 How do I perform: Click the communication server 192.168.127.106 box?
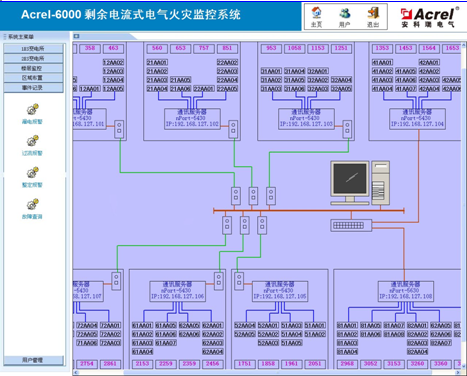177,292
